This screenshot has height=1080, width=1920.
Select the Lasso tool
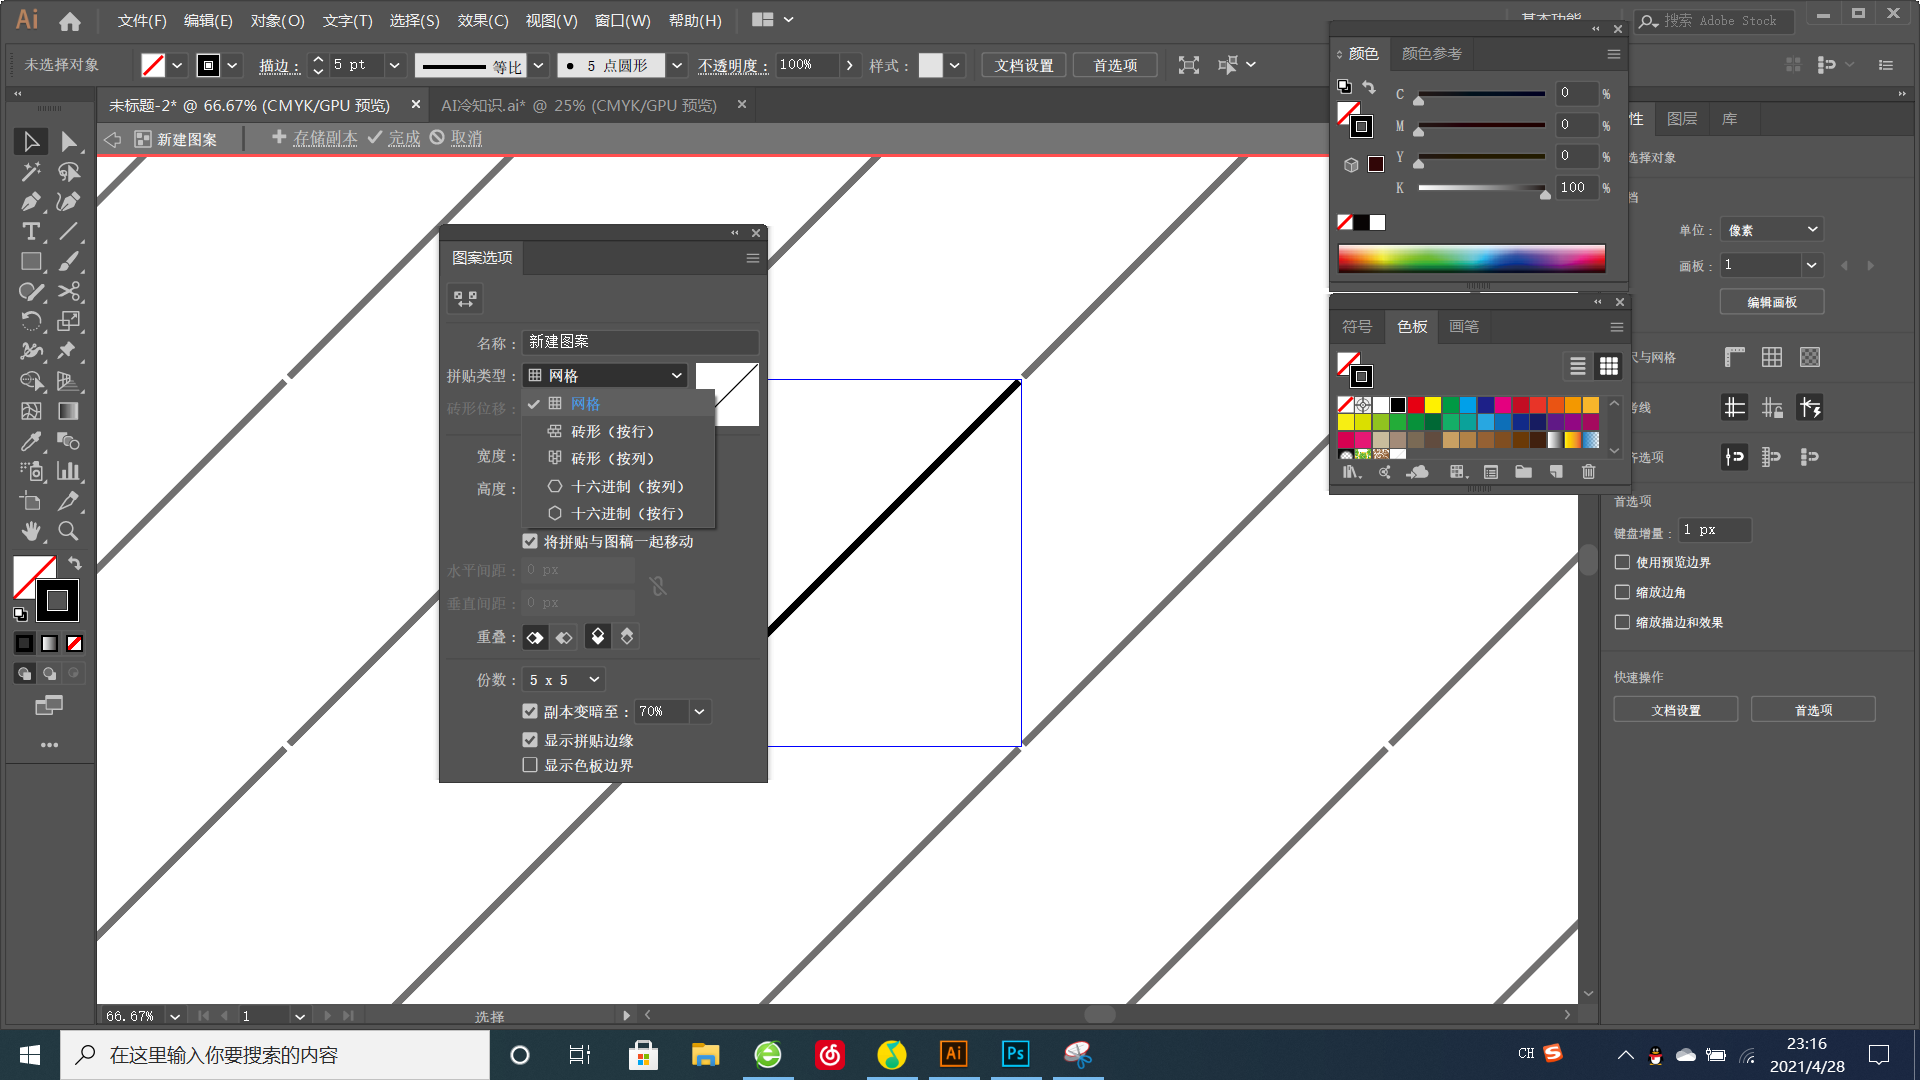click(x=68, y=172)
